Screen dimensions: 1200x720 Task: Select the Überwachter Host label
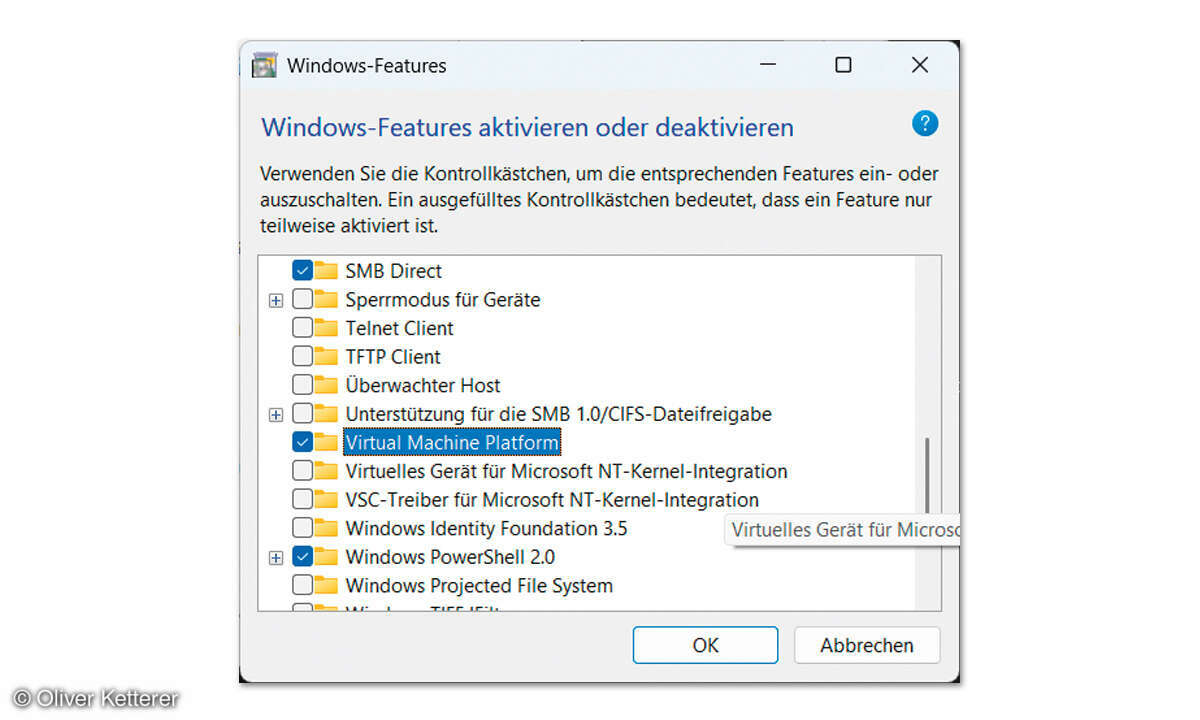click(x=423, y=385)
